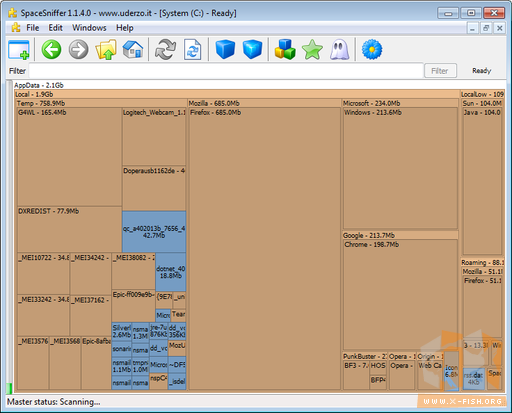The width and height of the screenshot is (512, 413).
Task: Select the _MEI10722 folder block
Action: 43,273
